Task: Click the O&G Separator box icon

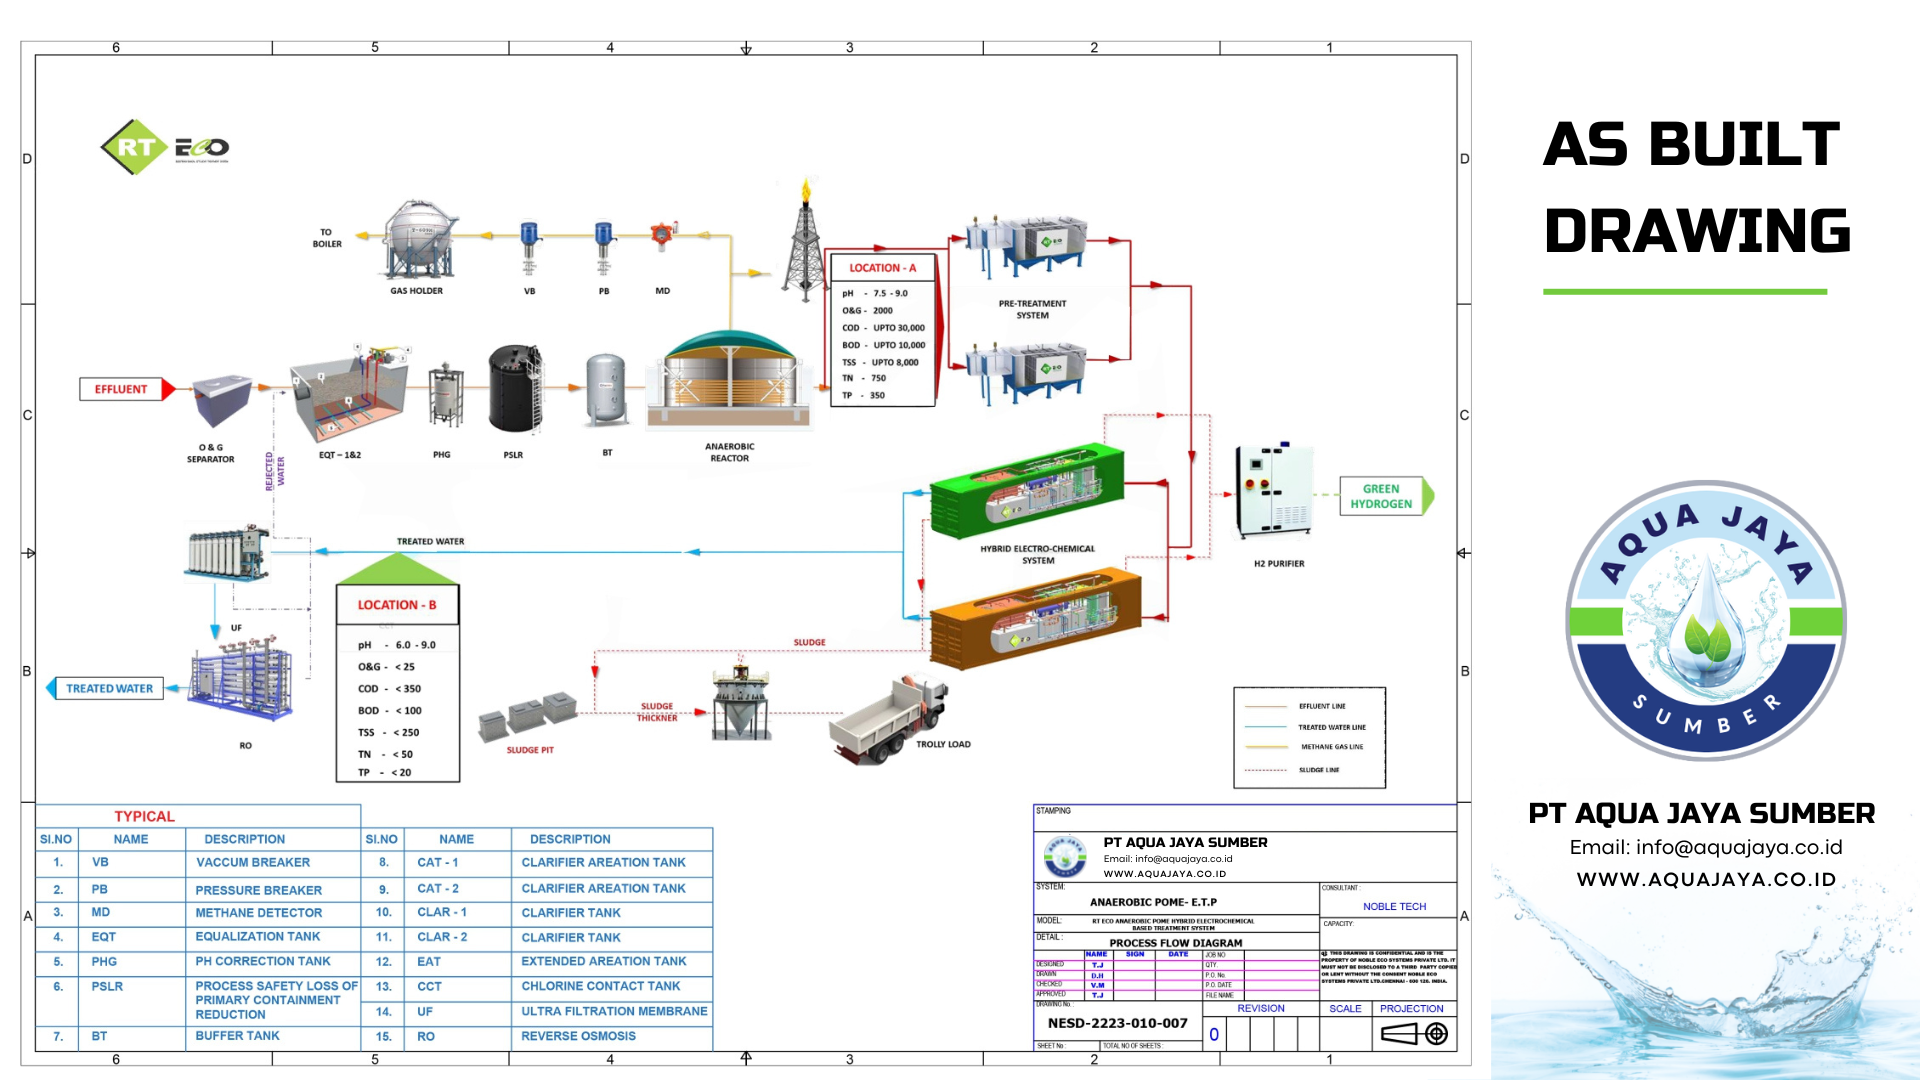Action: [221, 400]
